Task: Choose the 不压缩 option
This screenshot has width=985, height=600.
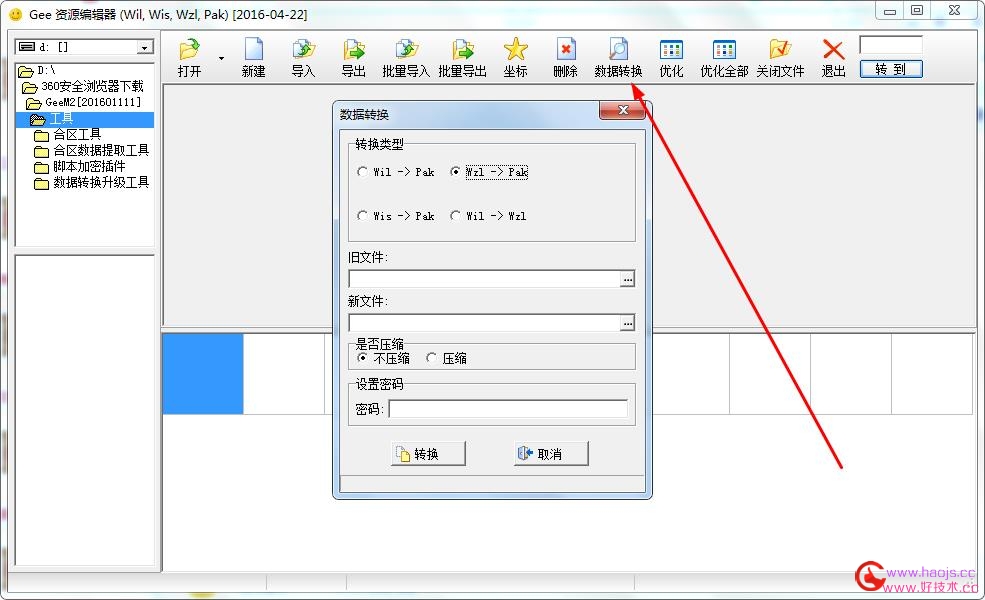Action: click(x=383, y=358)
